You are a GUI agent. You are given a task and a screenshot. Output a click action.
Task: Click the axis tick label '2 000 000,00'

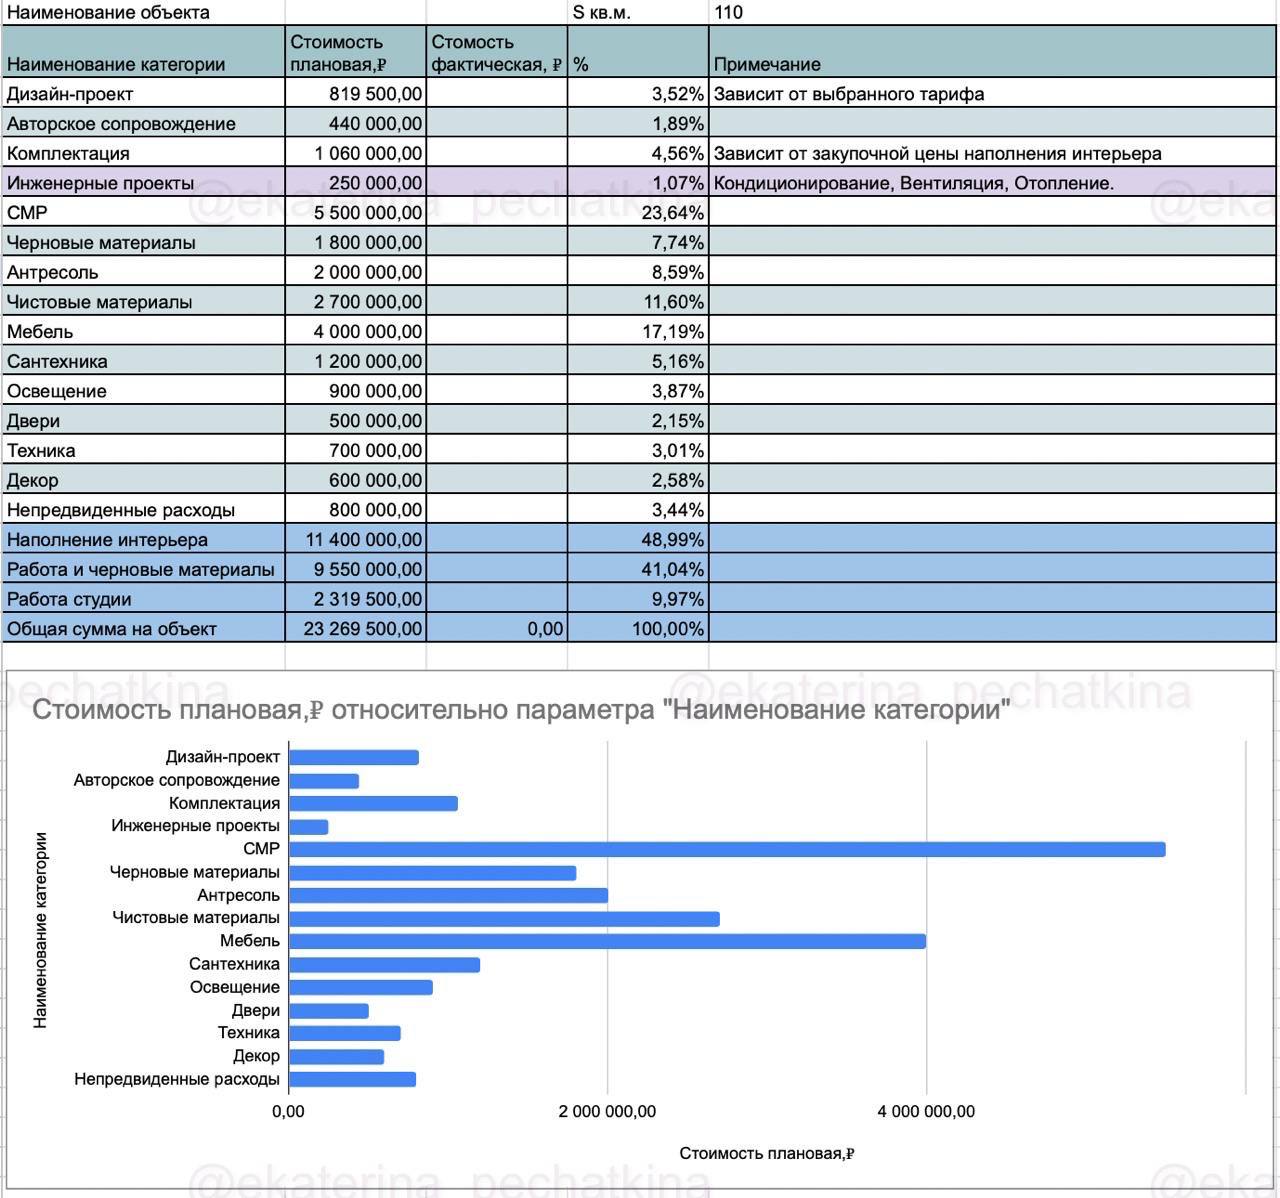coord(607,1111)
